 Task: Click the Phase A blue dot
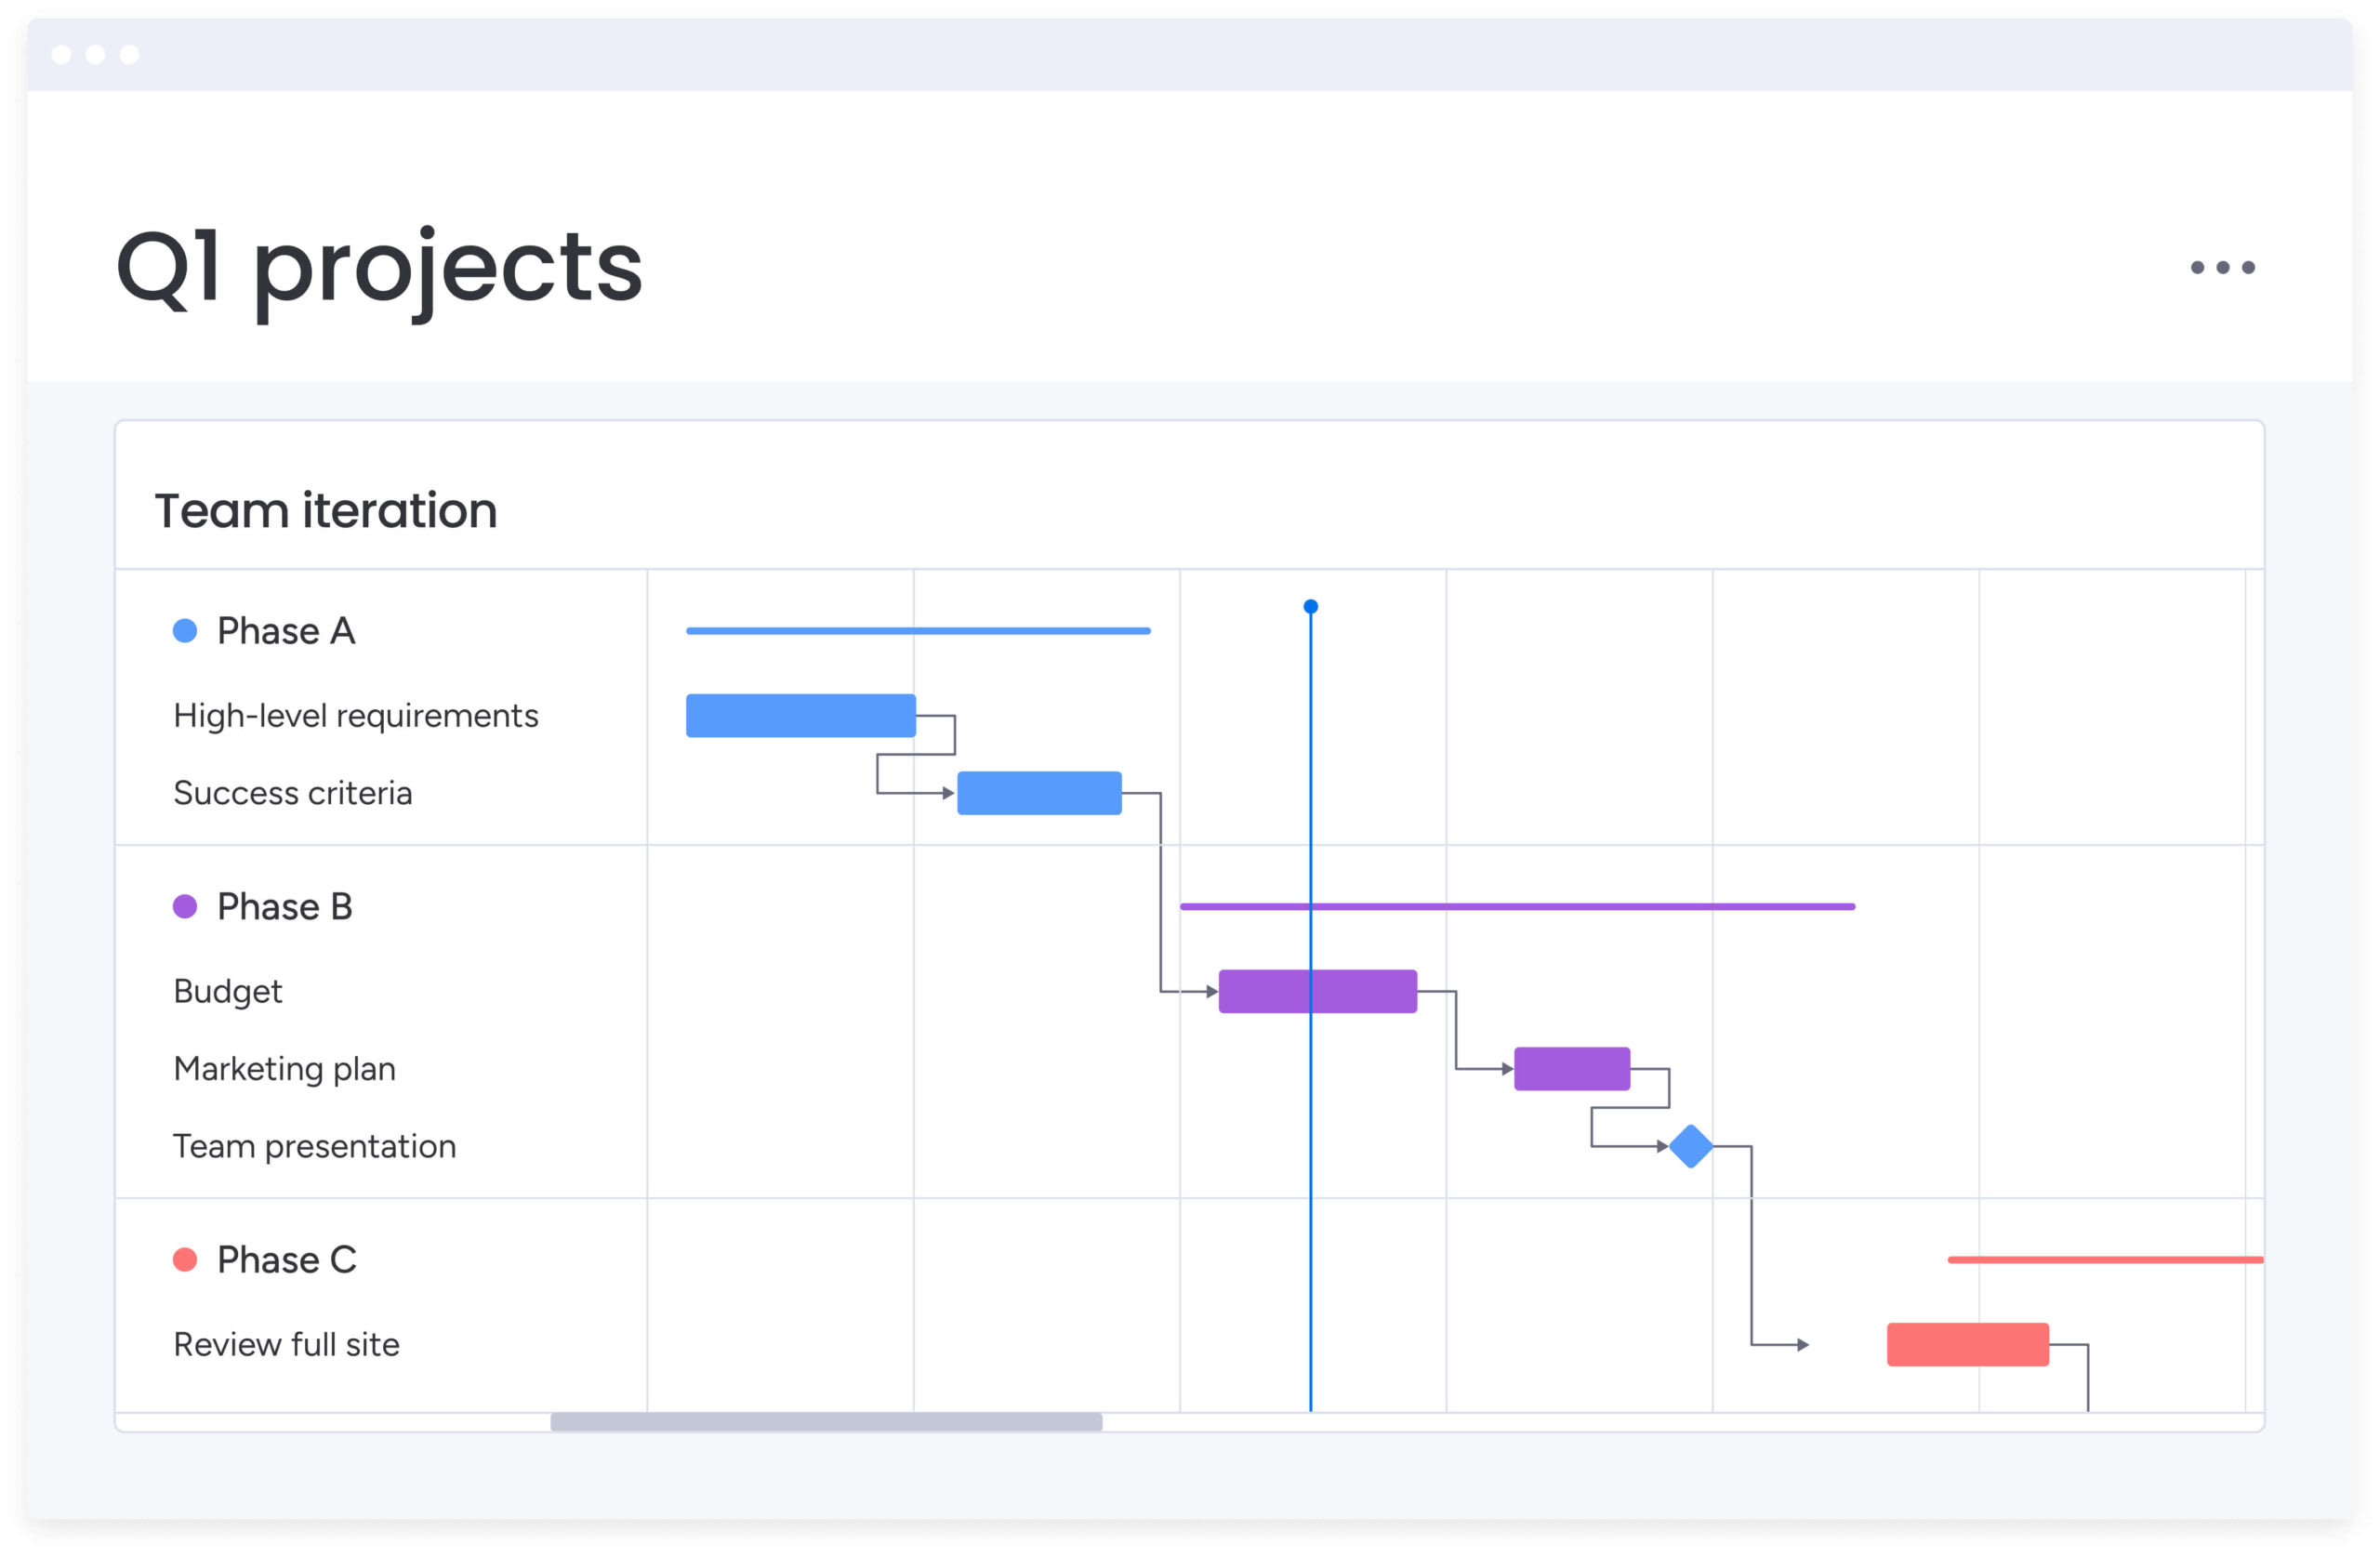pos(185,631)
